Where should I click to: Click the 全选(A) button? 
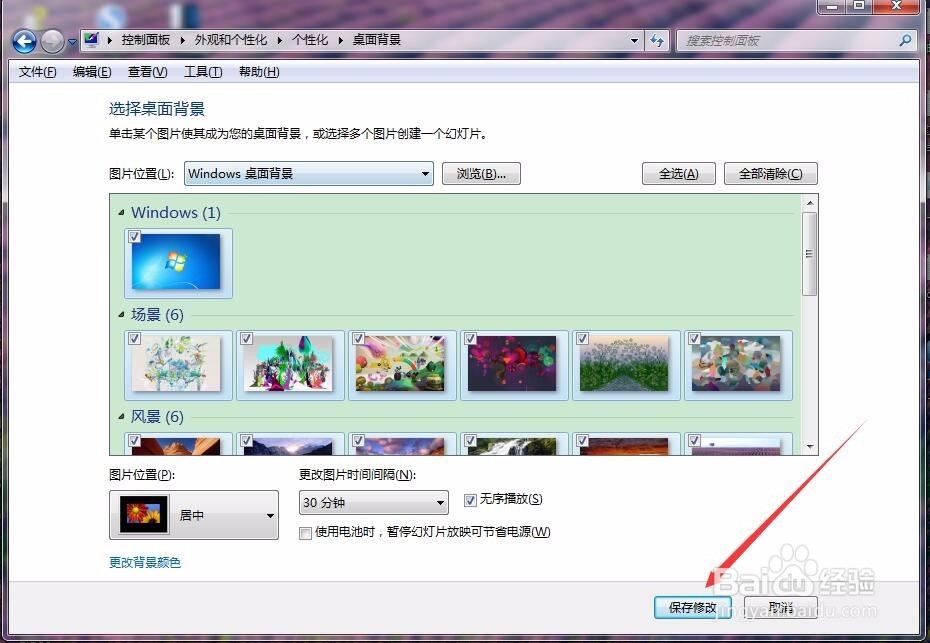(679, 174)
